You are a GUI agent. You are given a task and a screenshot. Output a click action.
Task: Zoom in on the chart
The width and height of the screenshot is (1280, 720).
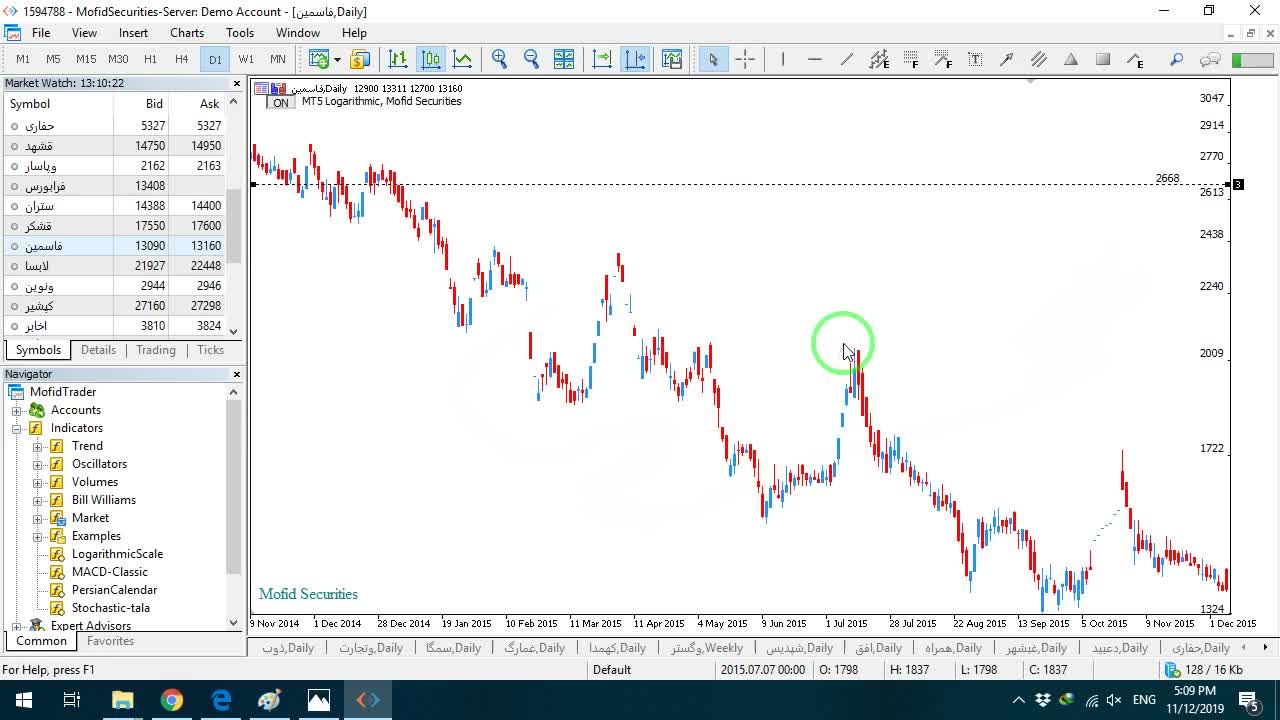(500, 59)
